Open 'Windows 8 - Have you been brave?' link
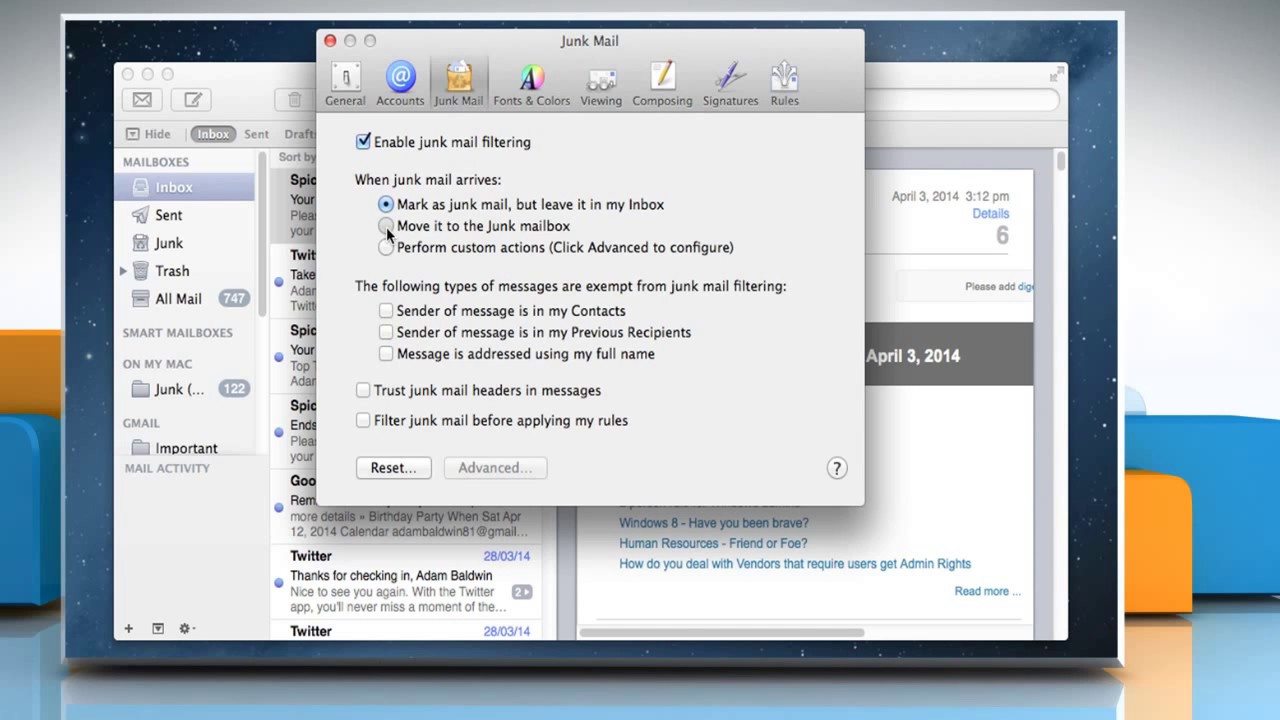This screenshot has height=720, width=1280. pos(714,523)
